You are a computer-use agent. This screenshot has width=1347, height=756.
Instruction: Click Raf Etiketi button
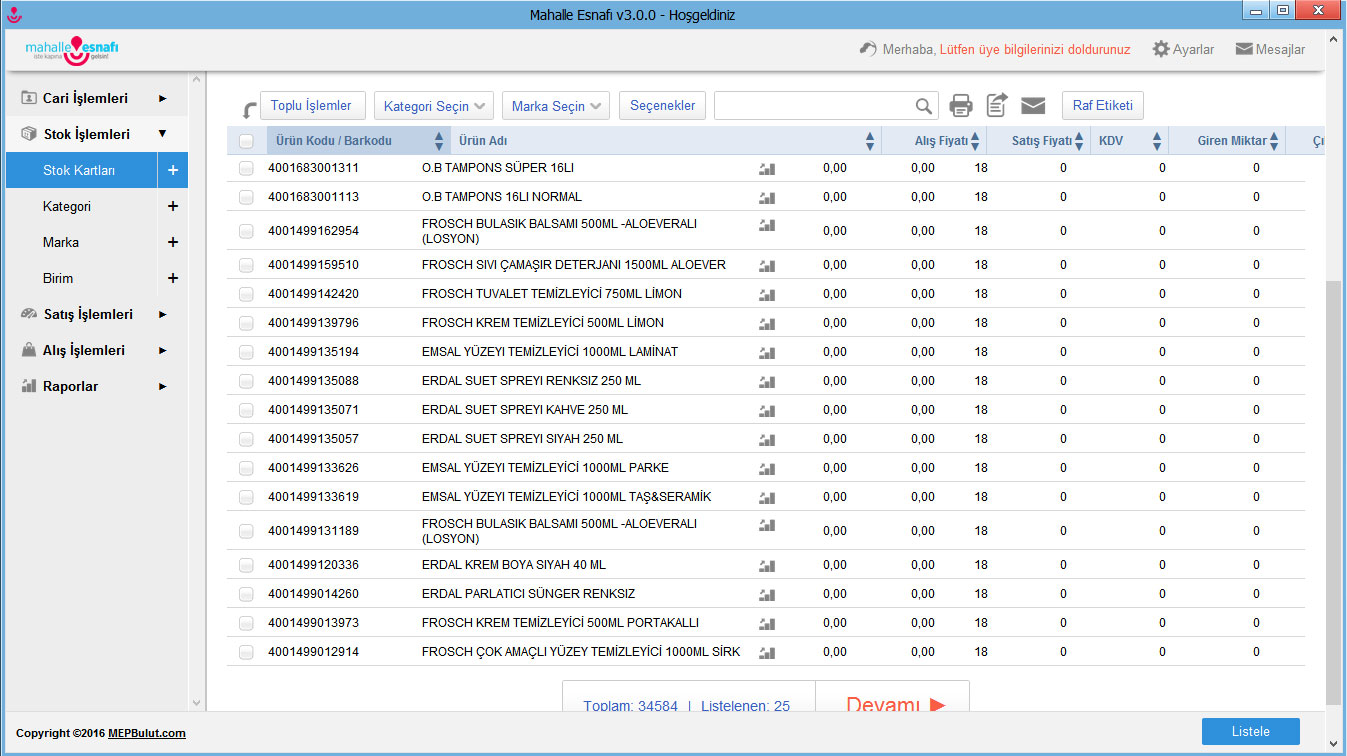1103,106
